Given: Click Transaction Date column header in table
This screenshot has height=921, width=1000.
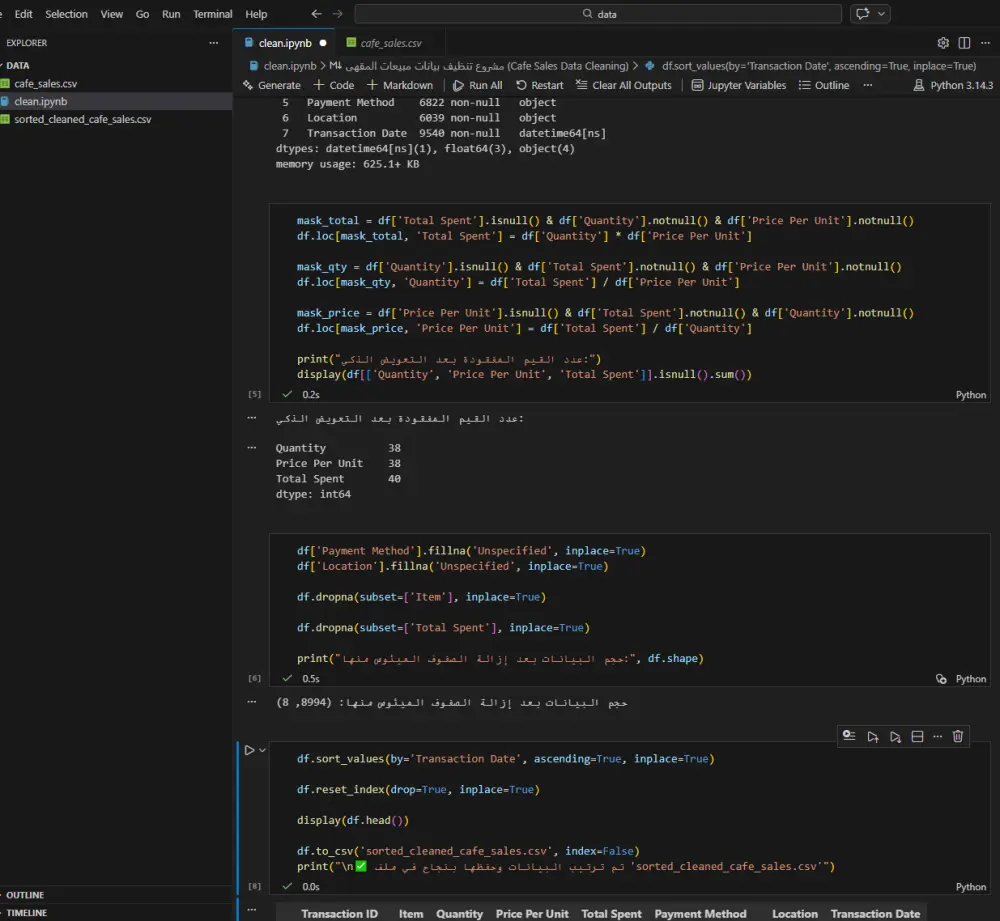Looking at the screenshot, I should pos(875,914).
